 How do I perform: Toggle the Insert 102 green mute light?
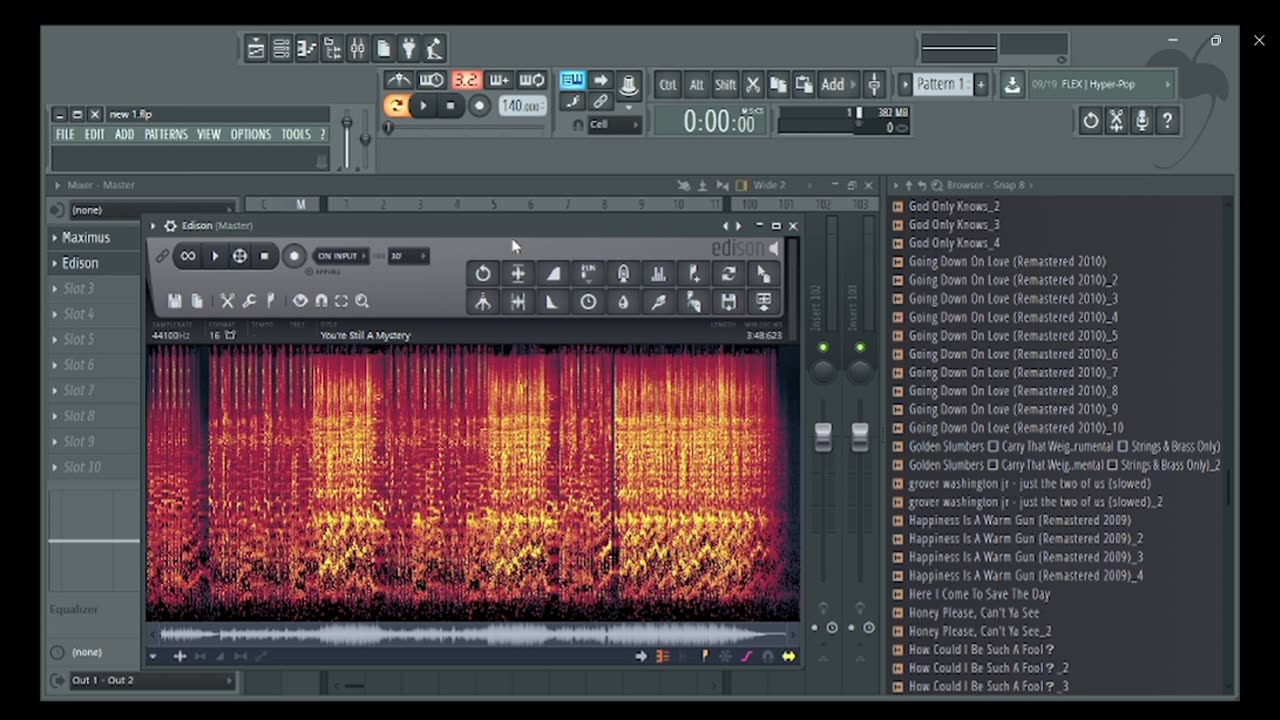point(823,347)
